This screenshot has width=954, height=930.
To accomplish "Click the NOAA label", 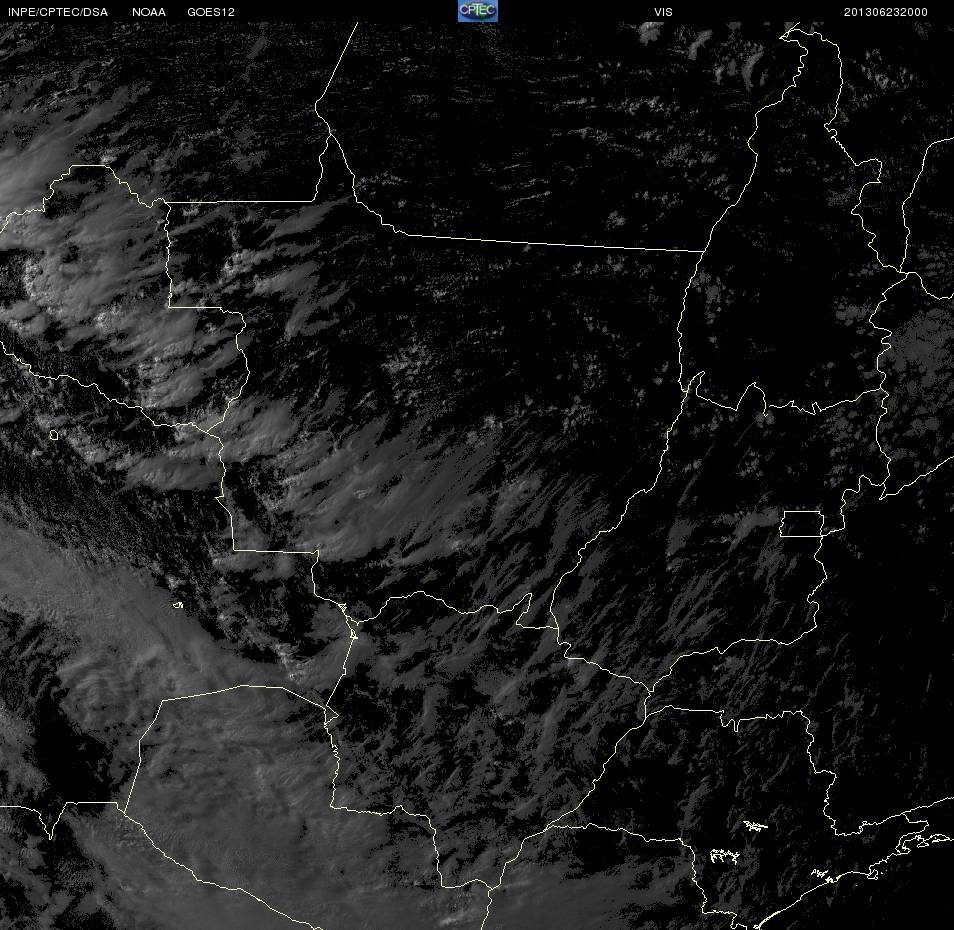I will [148, 12].
